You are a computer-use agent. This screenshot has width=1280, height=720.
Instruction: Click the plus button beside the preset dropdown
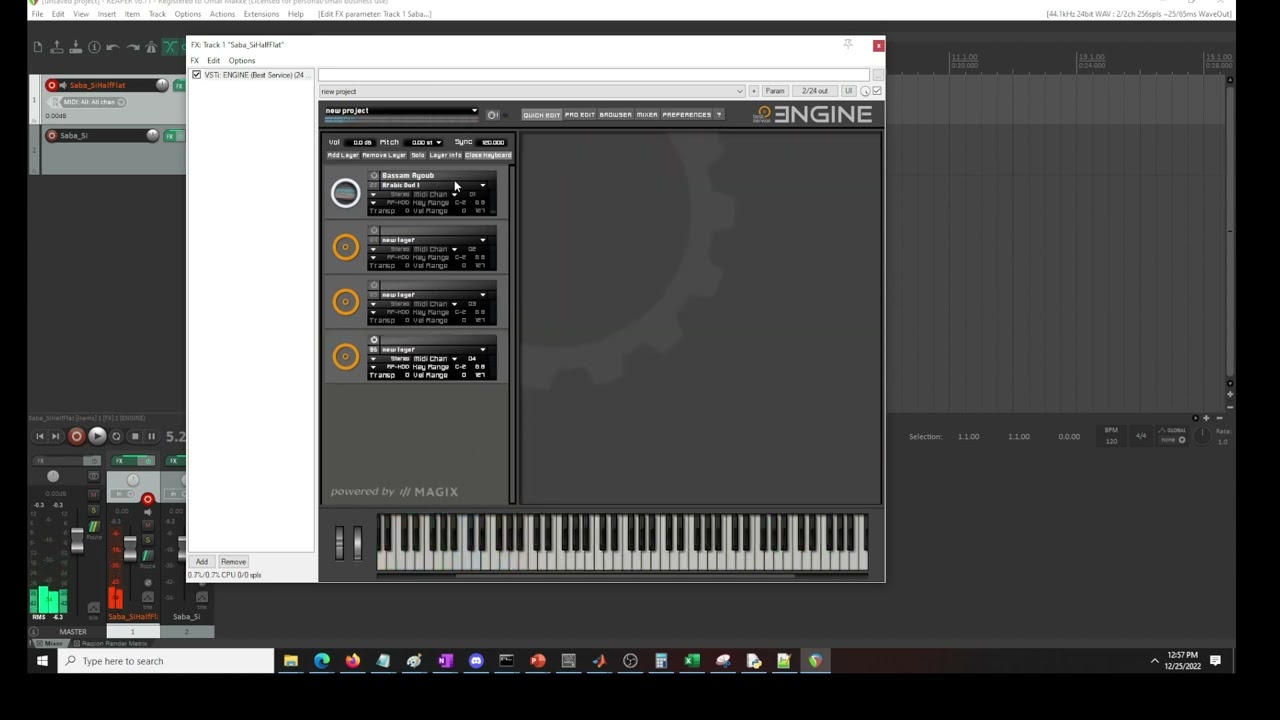coord(754,91)
